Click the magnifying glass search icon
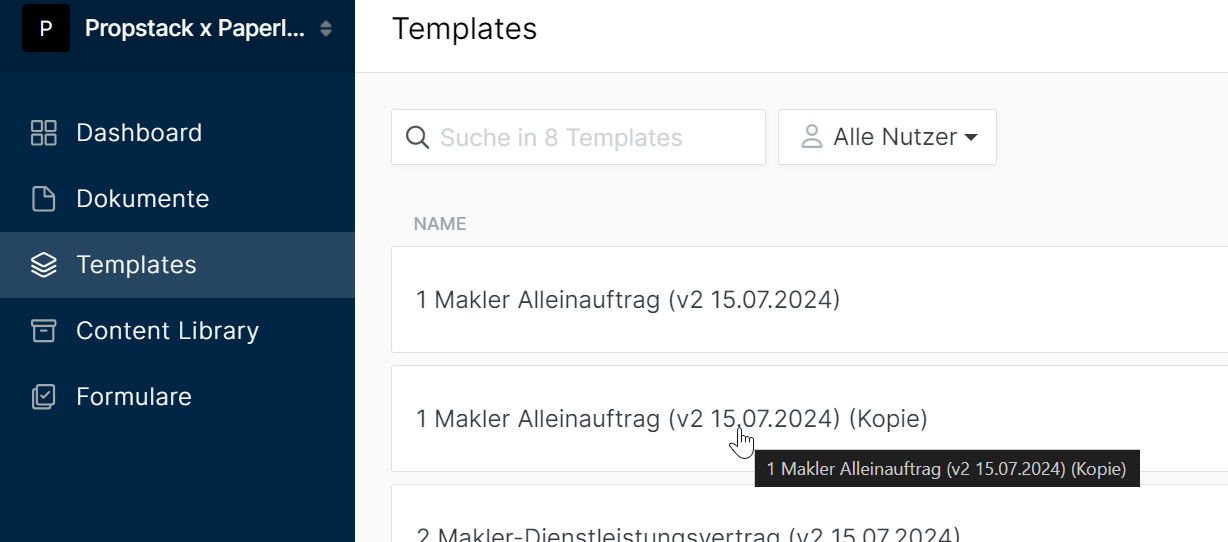Image resolution: width=1228 pixels, height=542 pixels. coord(418,137)
